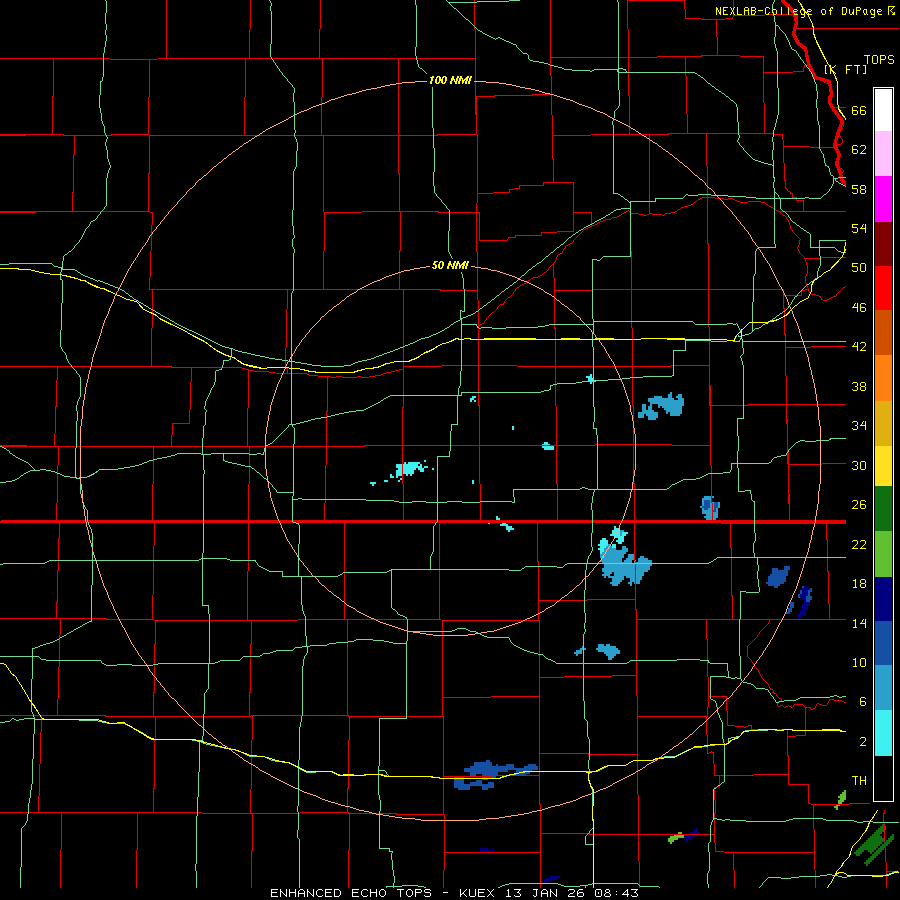Click the '38' scale label

(859, 386)
